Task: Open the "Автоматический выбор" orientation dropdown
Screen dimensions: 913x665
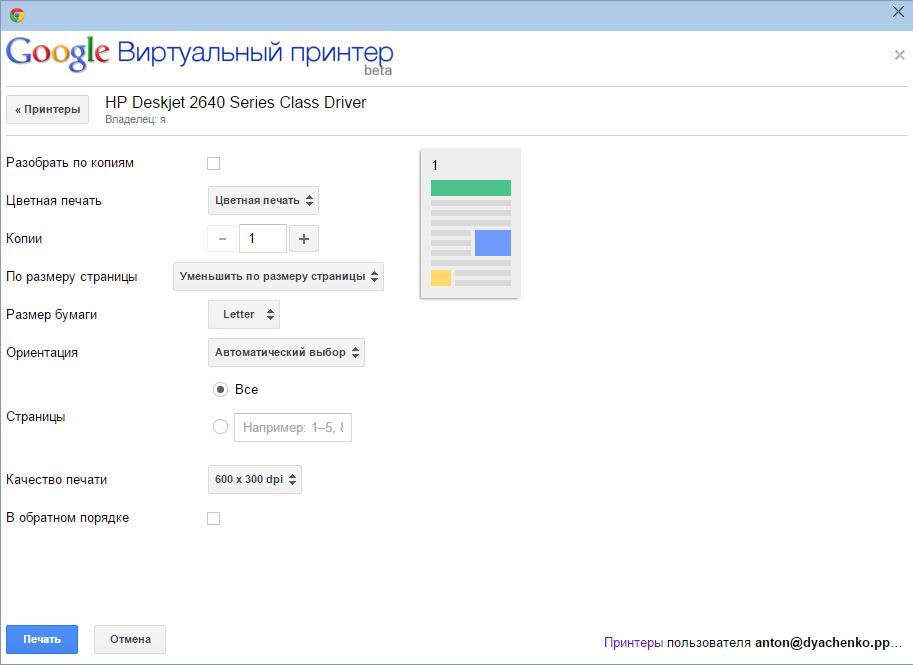Action: 287,353
